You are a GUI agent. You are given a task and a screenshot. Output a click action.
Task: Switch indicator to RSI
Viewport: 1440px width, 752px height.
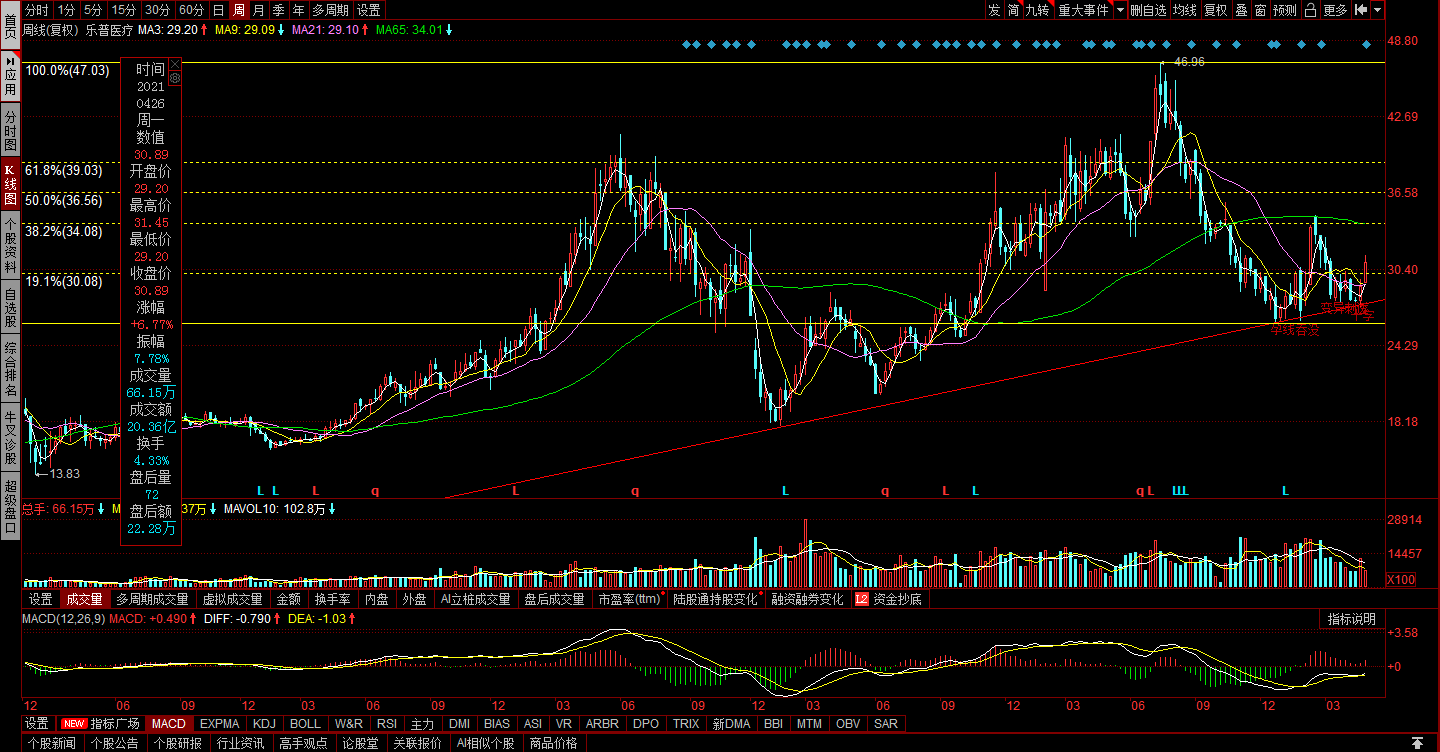pyautogui.click(x=386, y=723)
